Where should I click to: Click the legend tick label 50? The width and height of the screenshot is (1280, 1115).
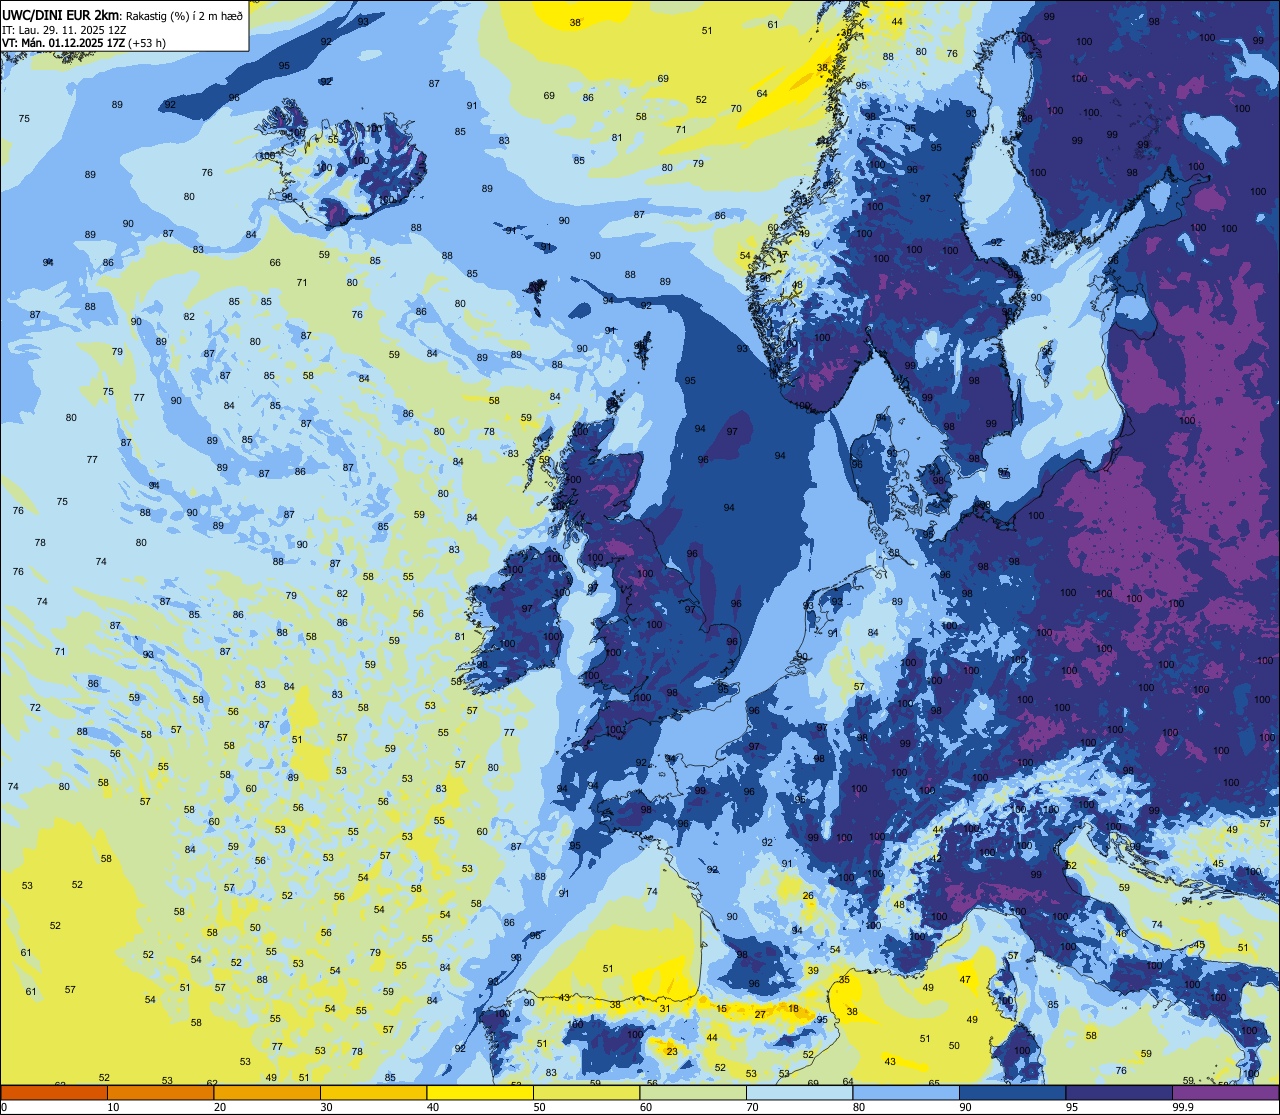click(x=539, y=1107)
